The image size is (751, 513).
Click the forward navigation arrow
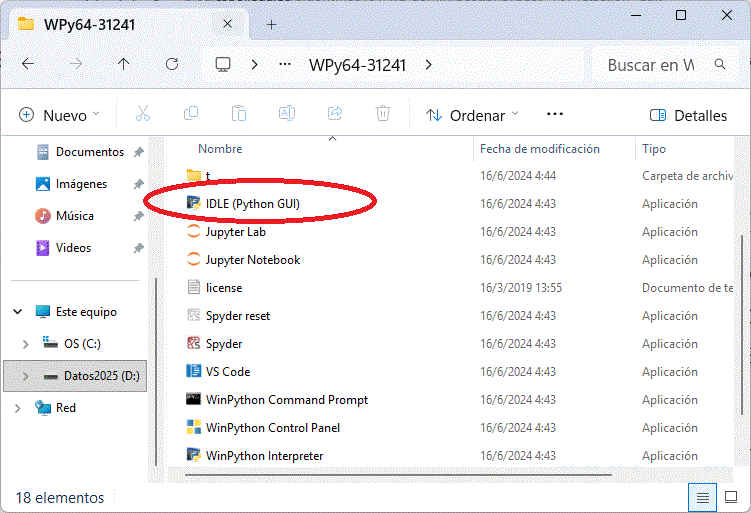click(x=76, y=64)
